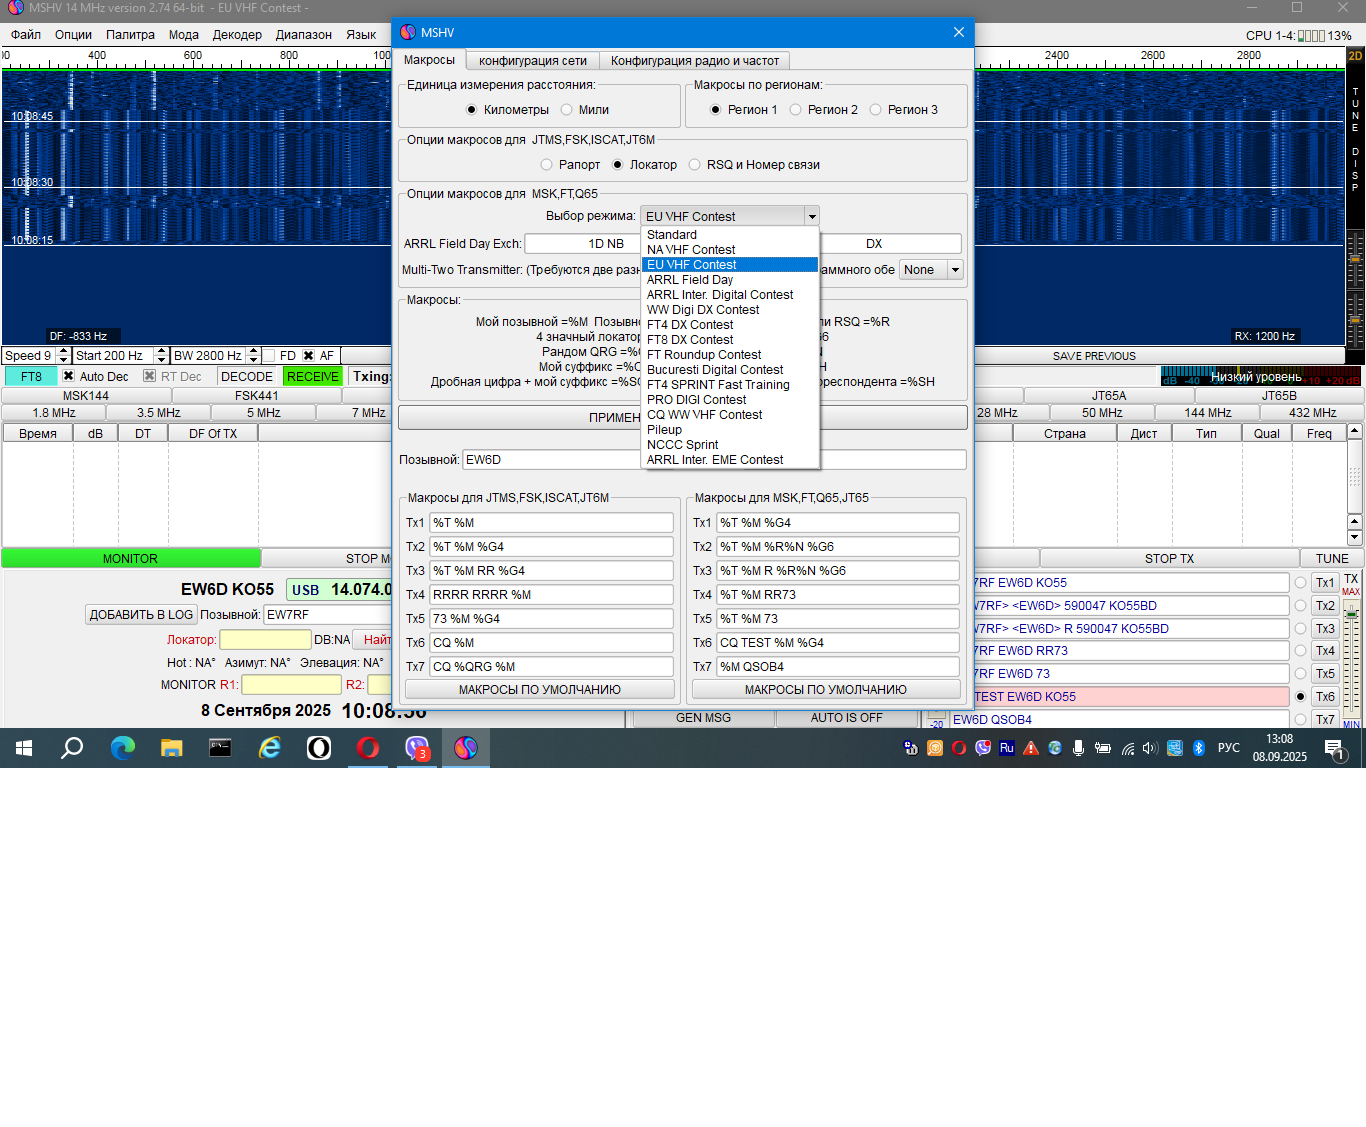The height and width of the screenshot is (1127, 1366).
Task: Launch Microsoft Edge from the taskbar
Action: point(122,747)
